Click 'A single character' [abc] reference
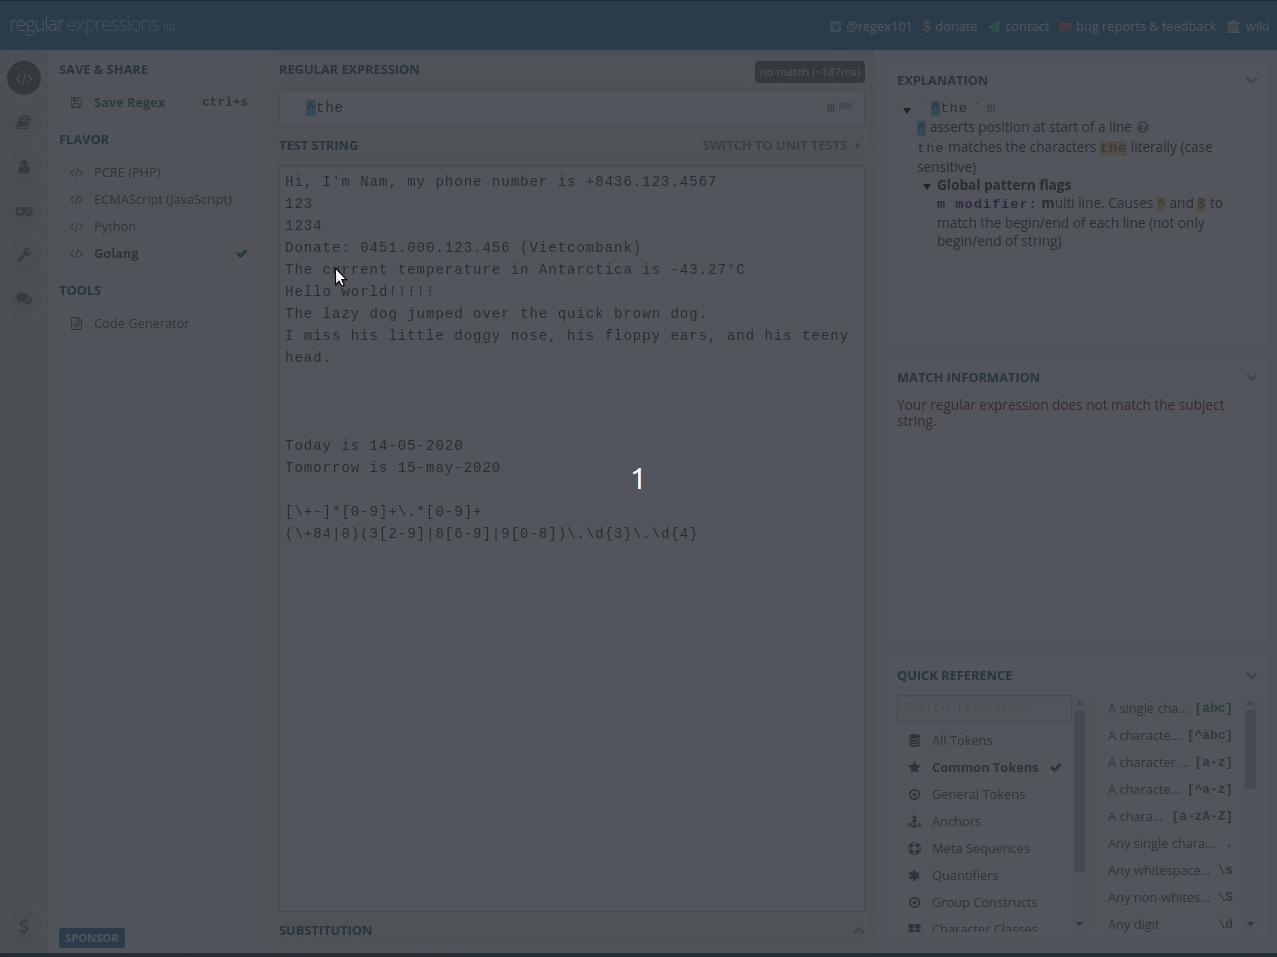The width and height of the screenshot is (1277, 957). (1169, 708)
